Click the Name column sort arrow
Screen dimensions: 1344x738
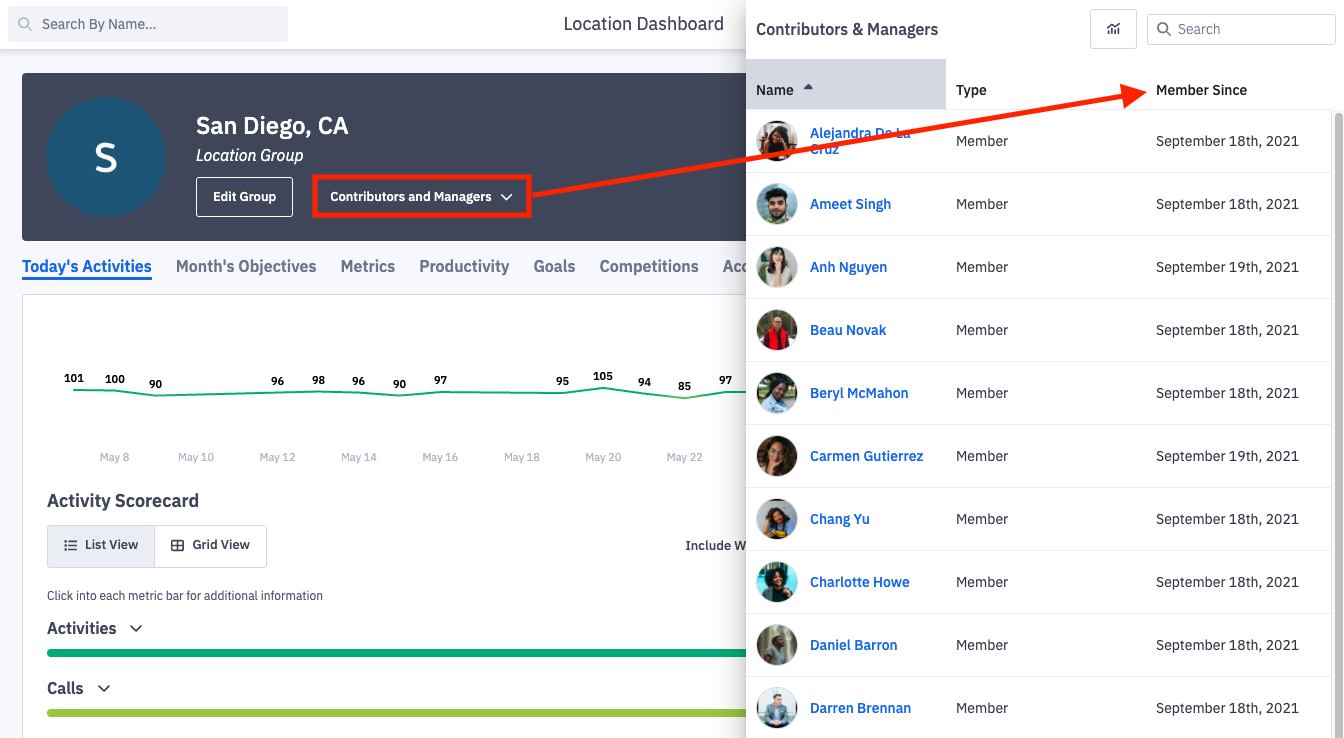[x=808, y=88]
